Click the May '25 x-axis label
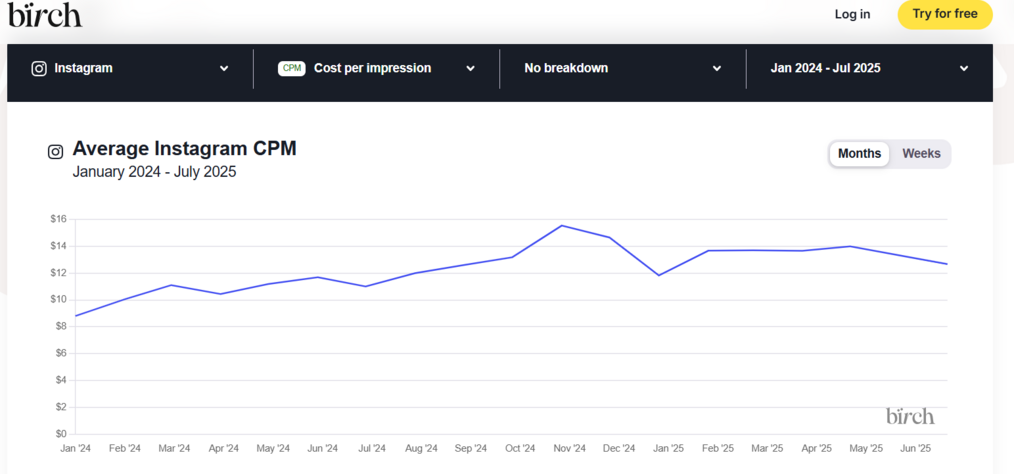Viewport: 1014px width, 474px height. [x=866, y=448]
